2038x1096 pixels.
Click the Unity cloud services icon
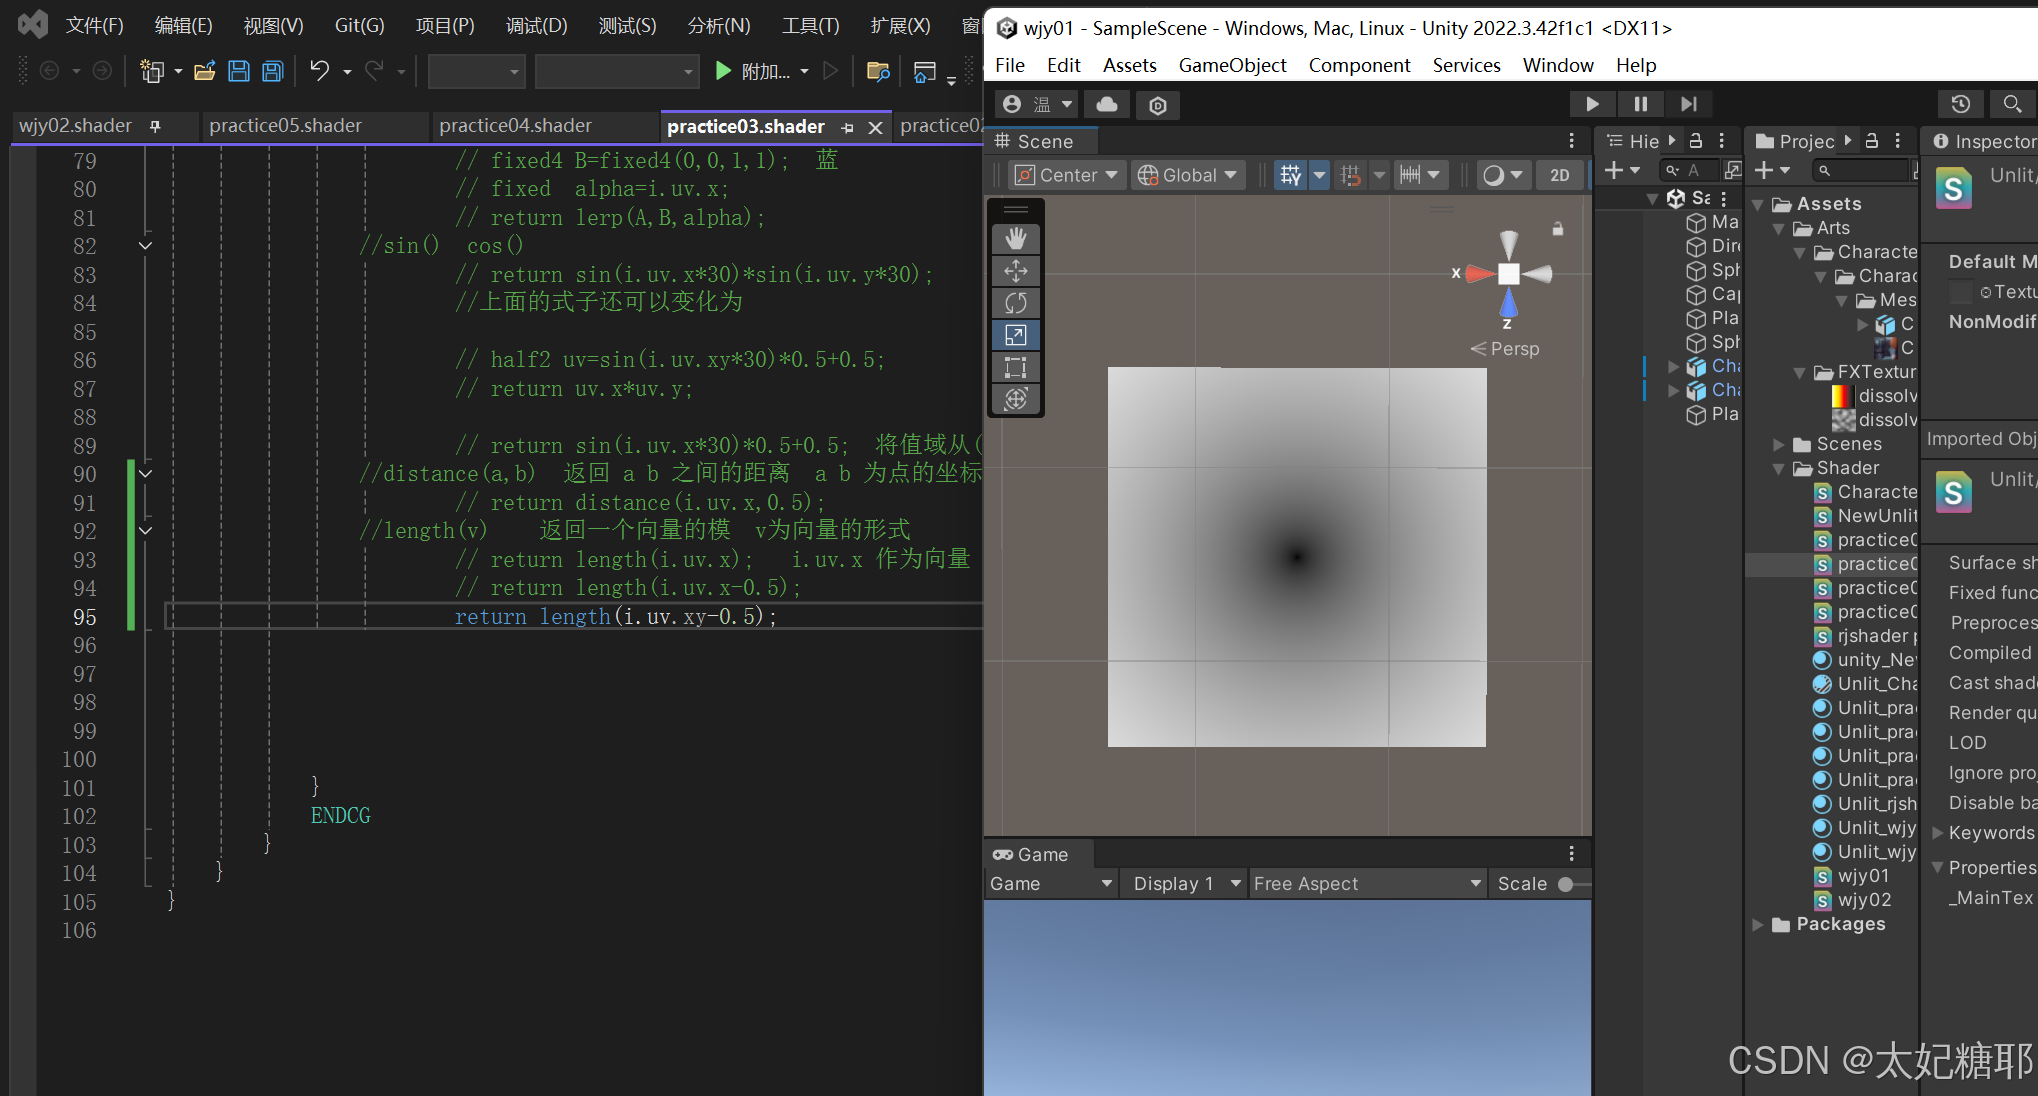[x=1107, y=104]
